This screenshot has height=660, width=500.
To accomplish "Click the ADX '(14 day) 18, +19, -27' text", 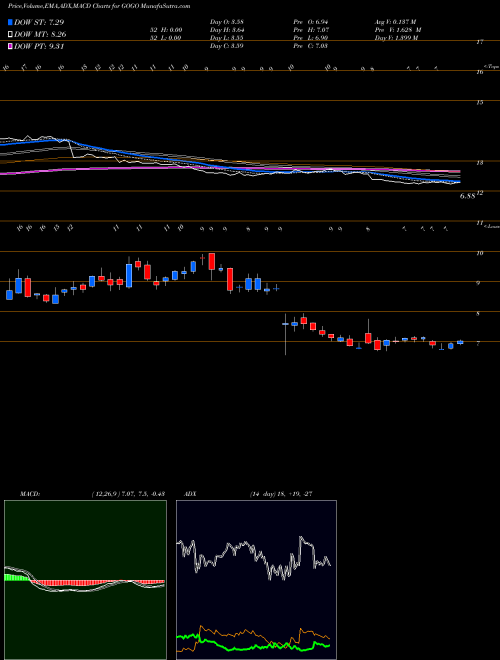I will [x=281, y=494].
